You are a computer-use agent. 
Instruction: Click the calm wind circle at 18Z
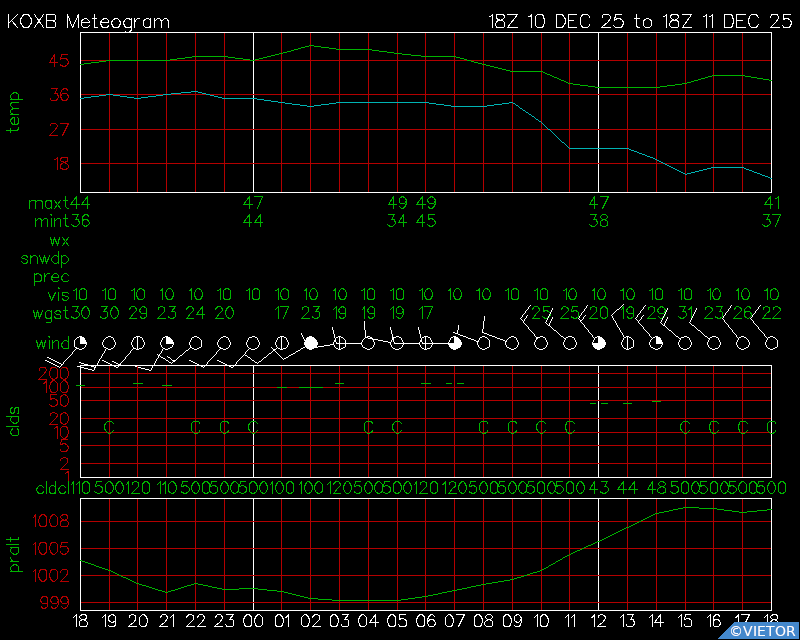click(80, 343)
